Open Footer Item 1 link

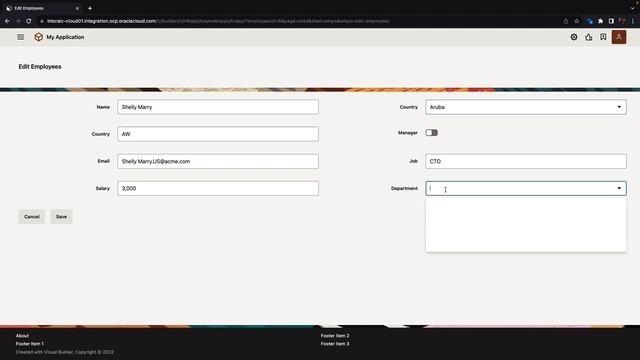tap(29, 344)
